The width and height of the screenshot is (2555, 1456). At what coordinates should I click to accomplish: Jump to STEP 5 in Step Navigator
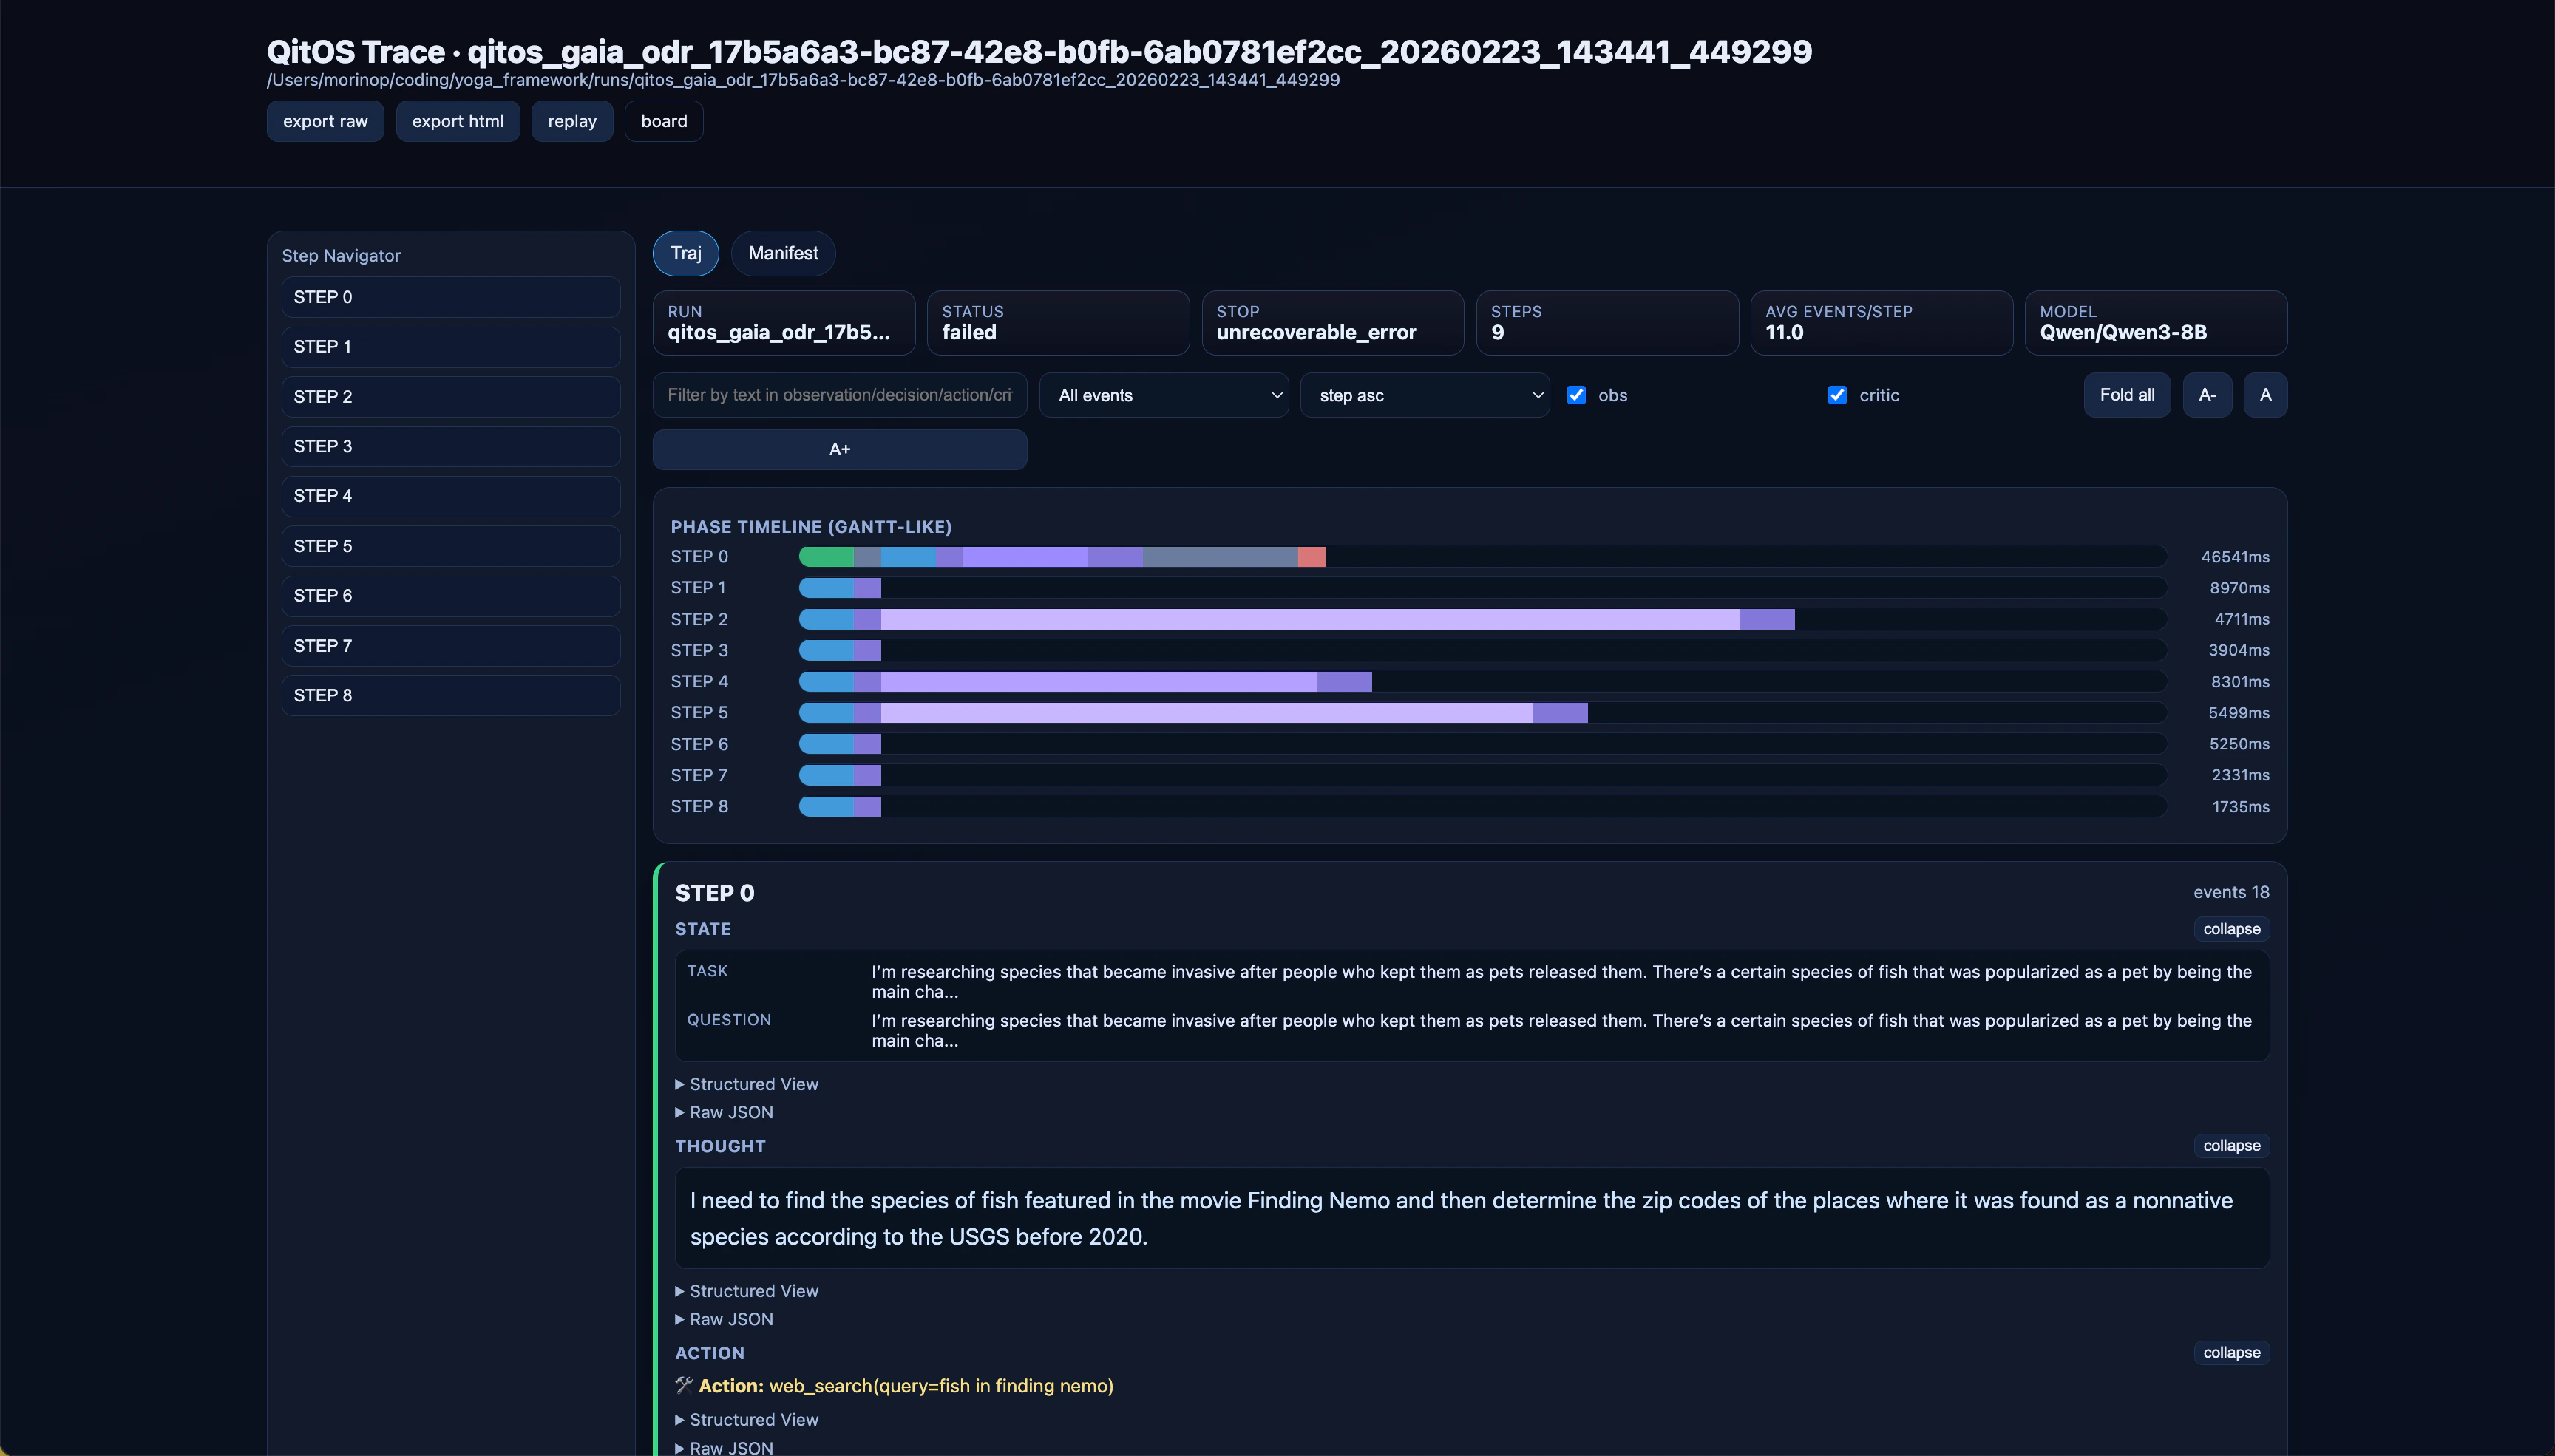coord(450,546)
